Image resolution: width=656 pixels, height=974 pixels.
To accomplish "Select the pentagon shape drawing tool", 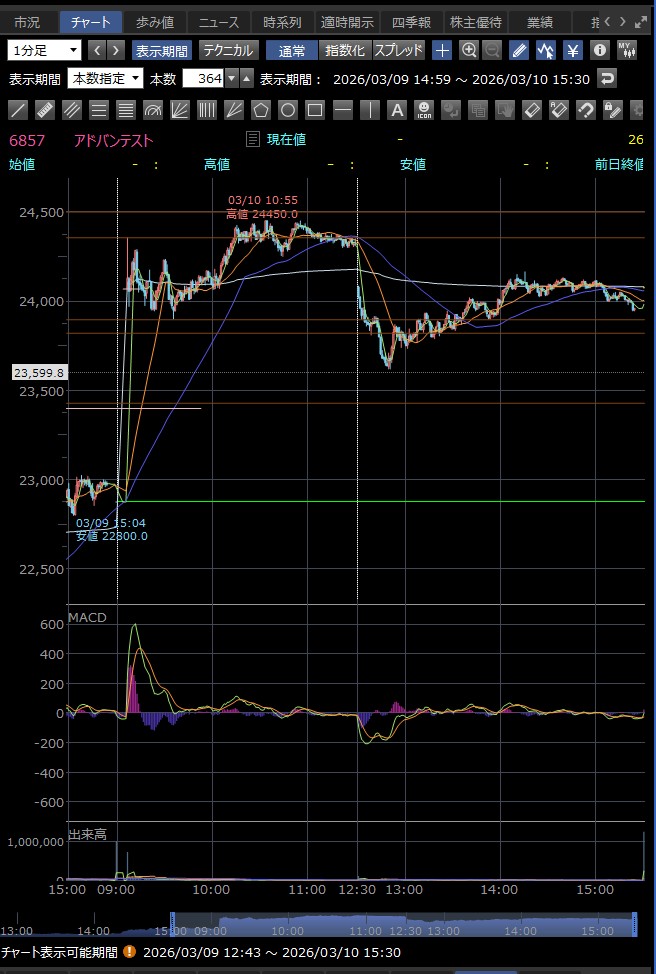I will pyautogui.click(x=261, y=110).
